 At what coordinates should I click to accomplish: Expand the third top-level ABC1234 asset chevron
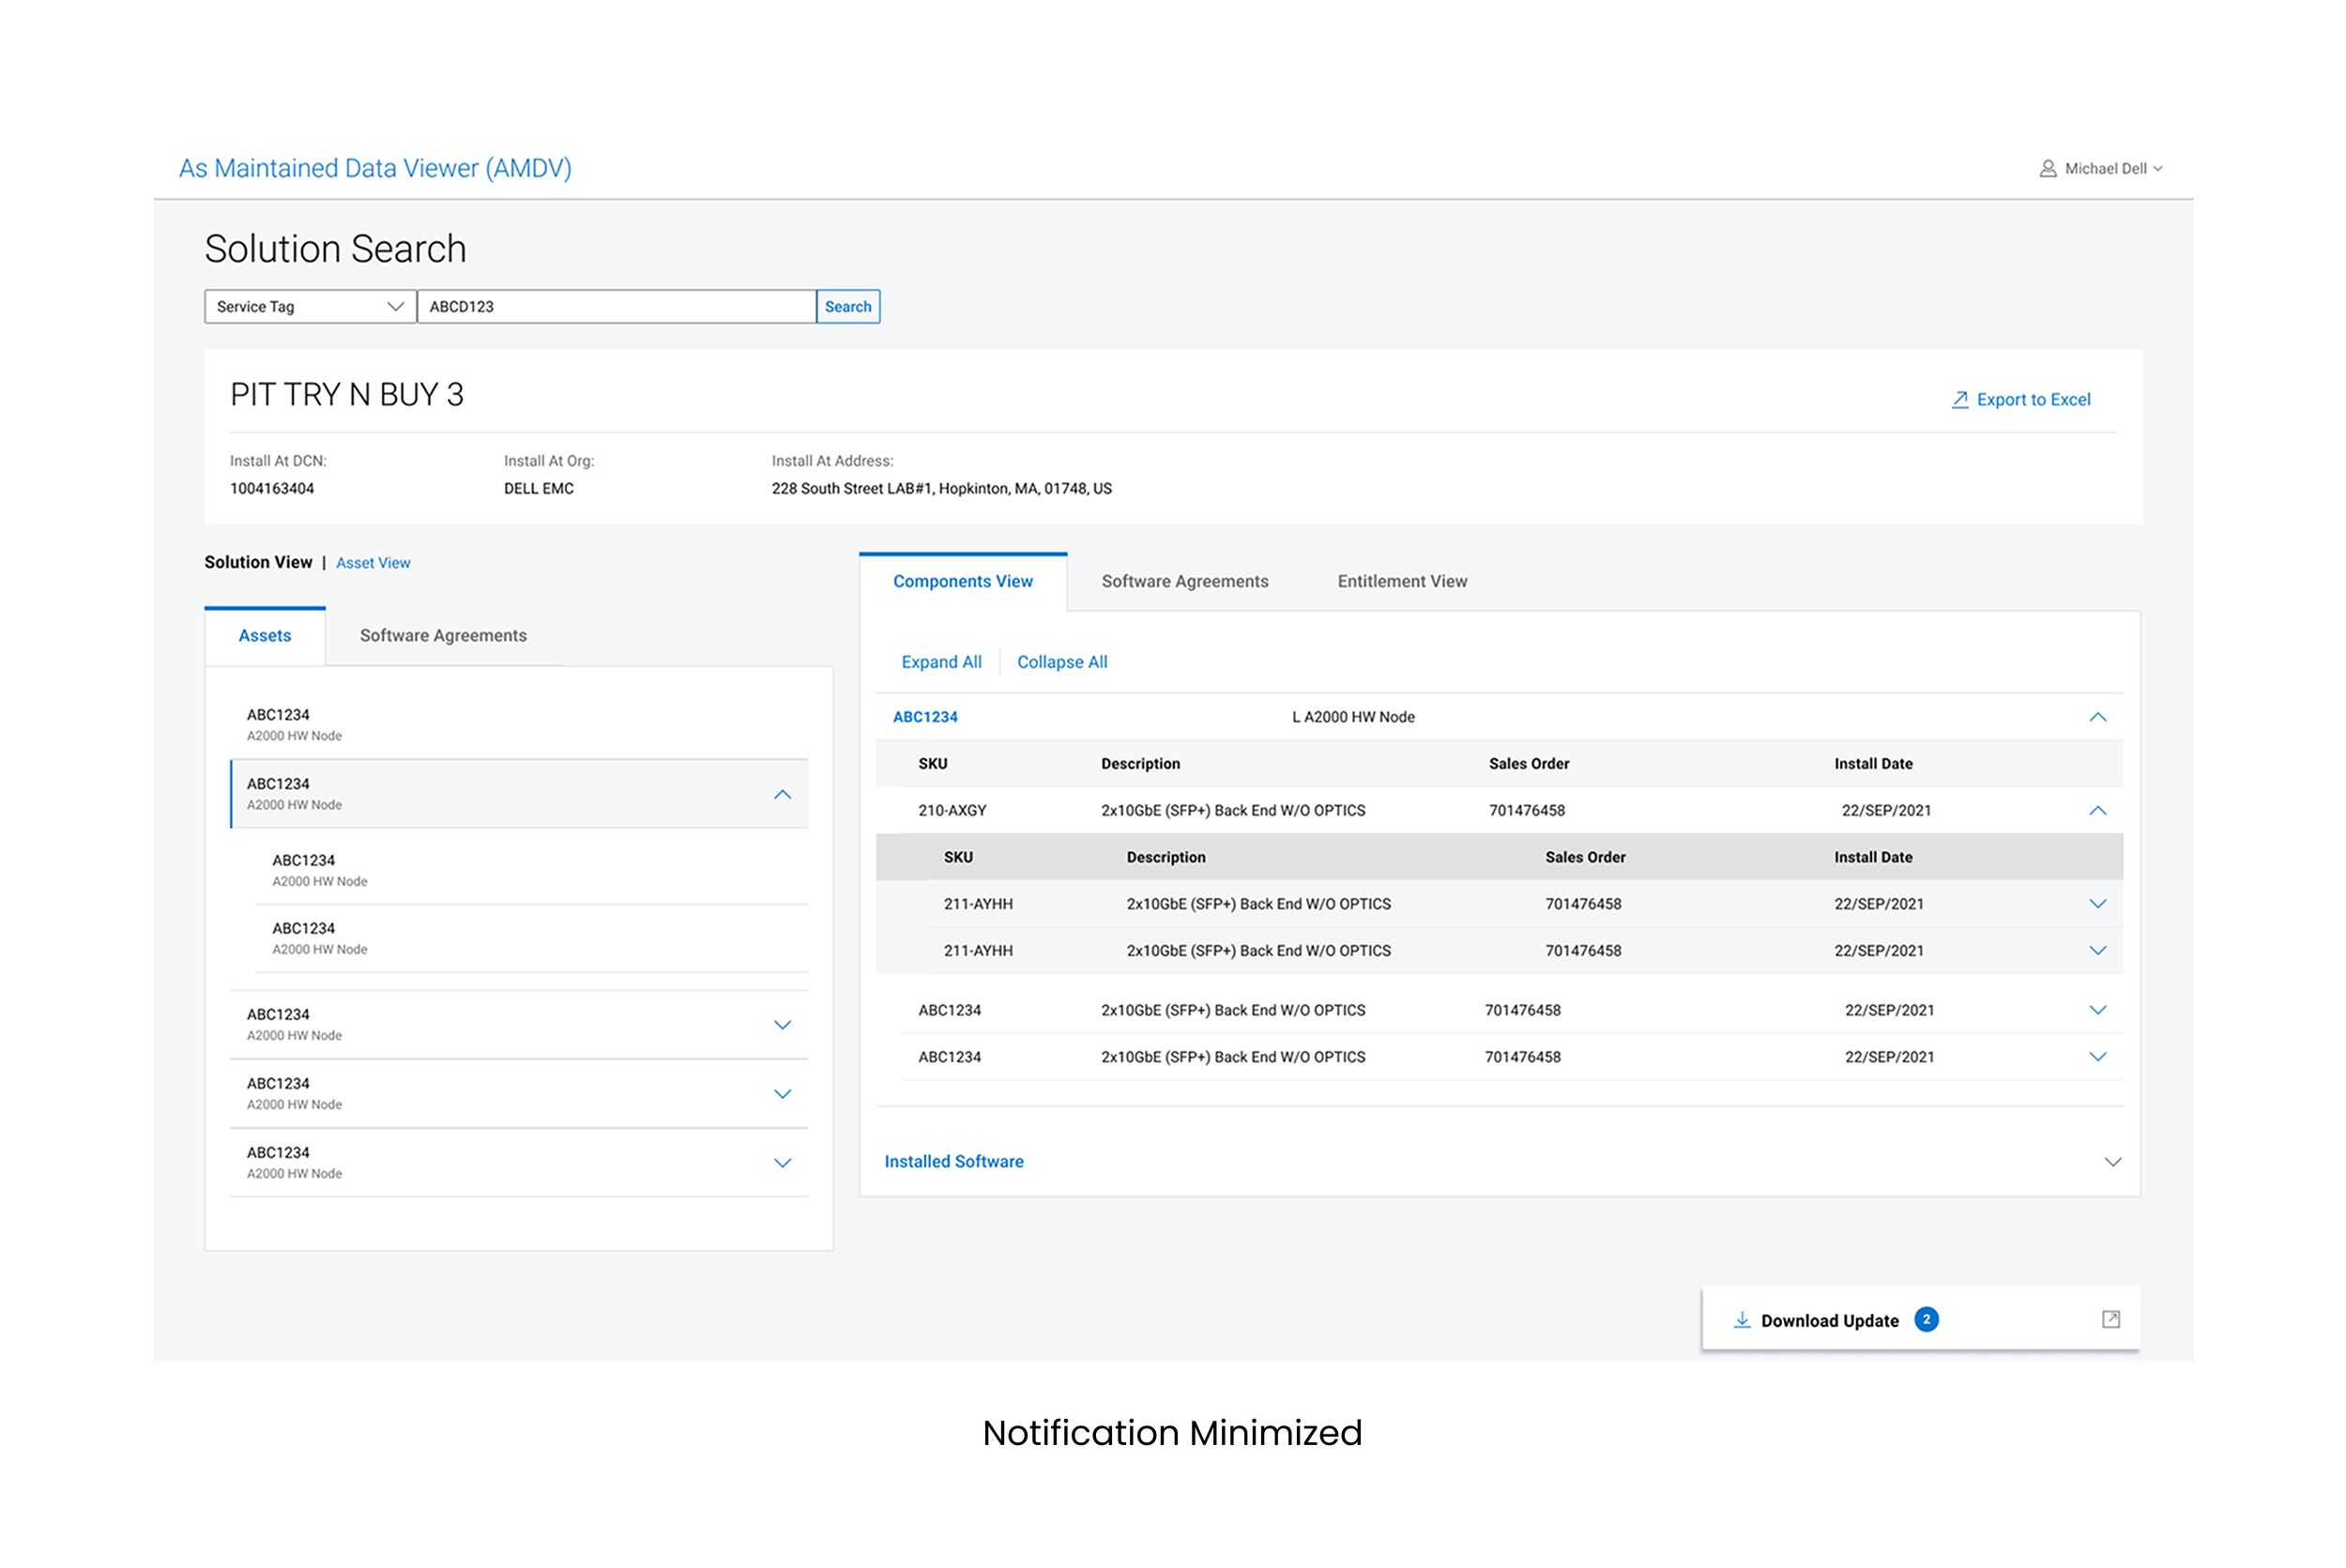click(782, 1025)
